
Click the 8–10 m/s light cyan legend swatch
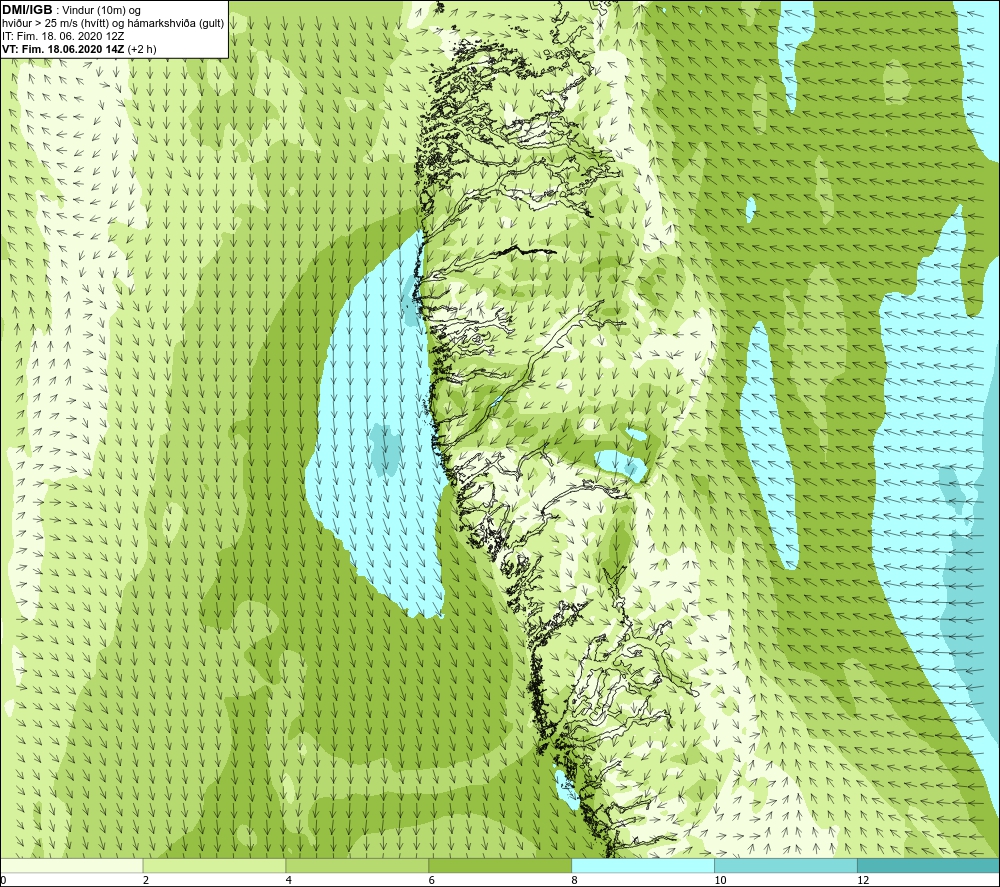point(643,865)
